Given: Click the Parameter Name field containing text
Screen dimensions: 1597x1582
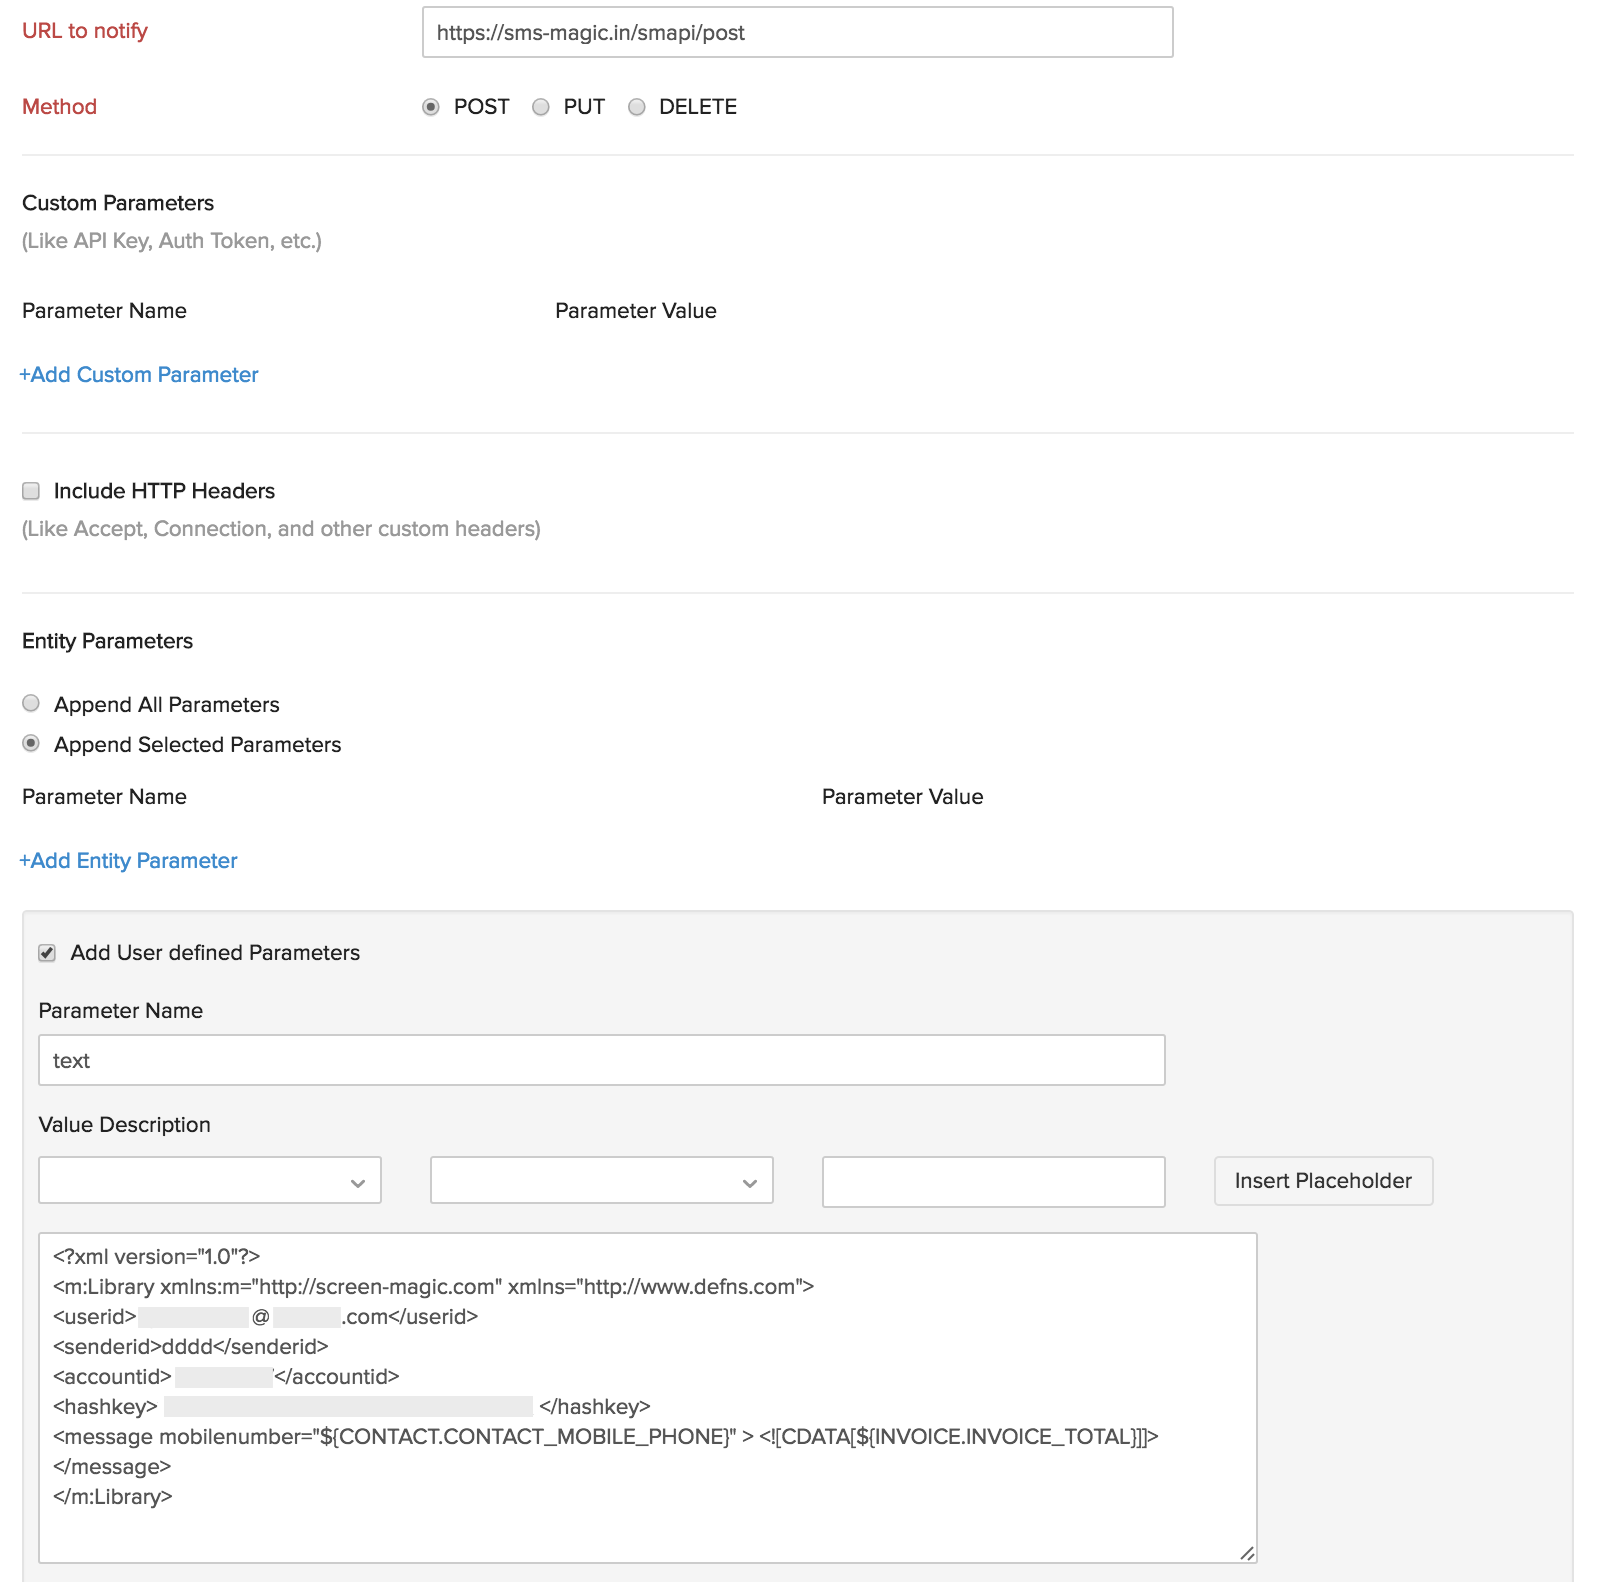Looking at the screenshot, I should [601, 1060].
